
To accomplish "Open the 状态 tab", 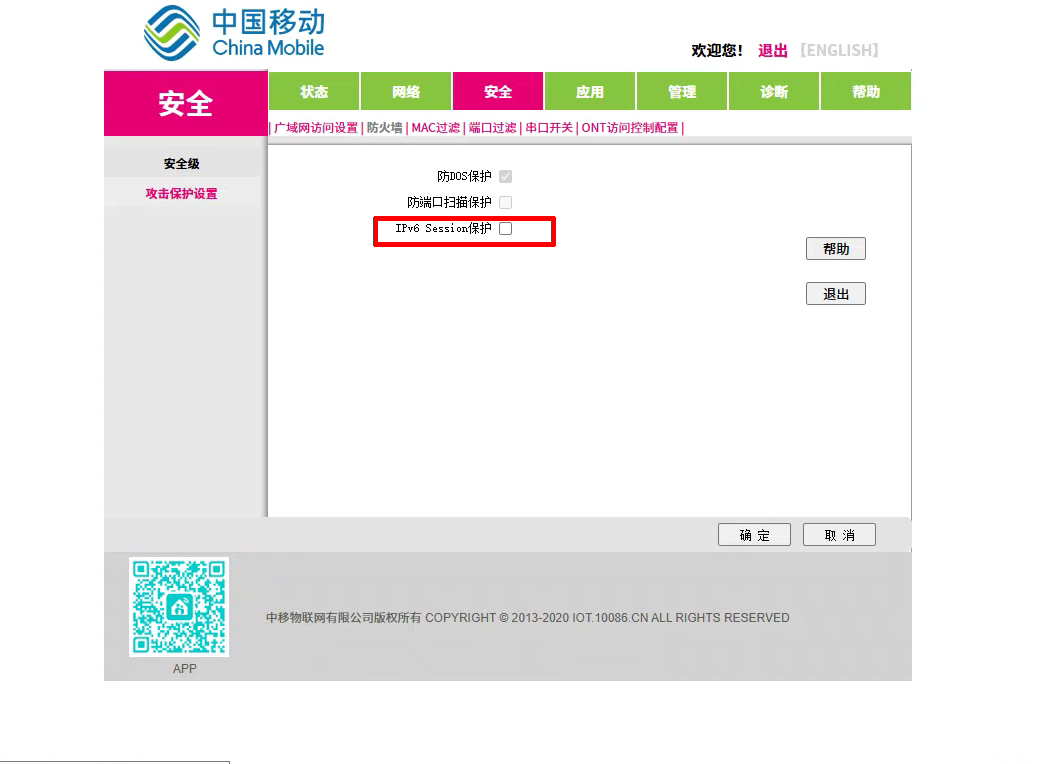I will [x=314, y=92].
